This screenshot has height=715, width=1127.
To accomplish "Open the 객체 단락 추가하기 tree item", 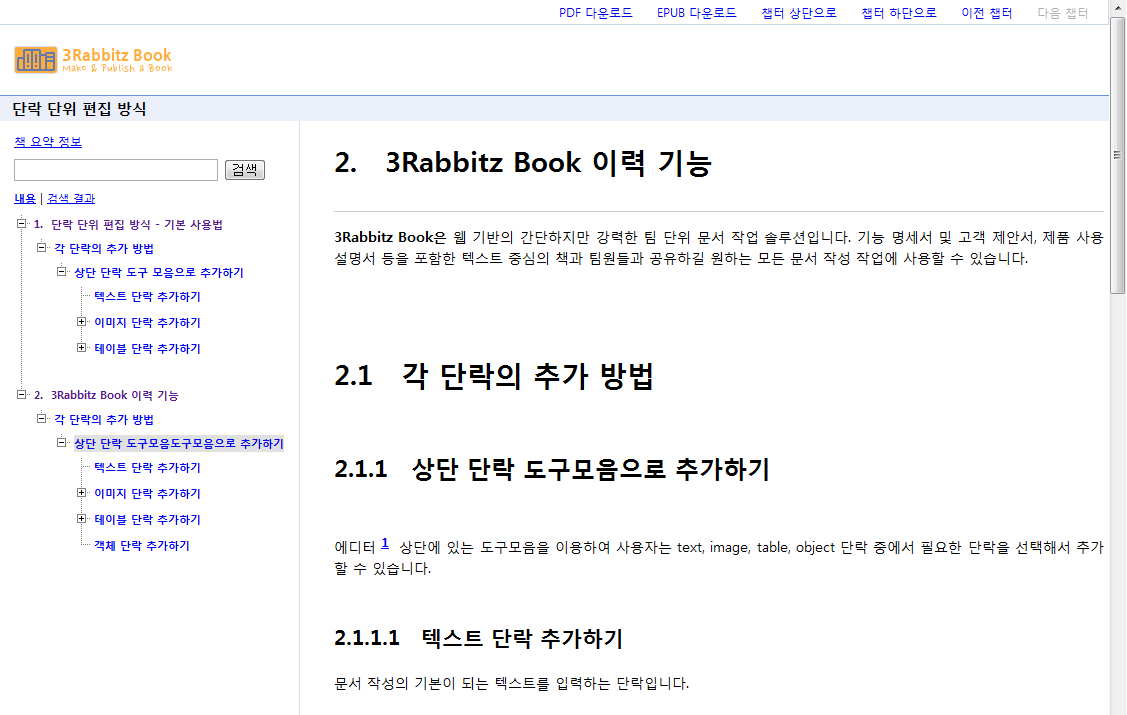I will coord(142,545).
